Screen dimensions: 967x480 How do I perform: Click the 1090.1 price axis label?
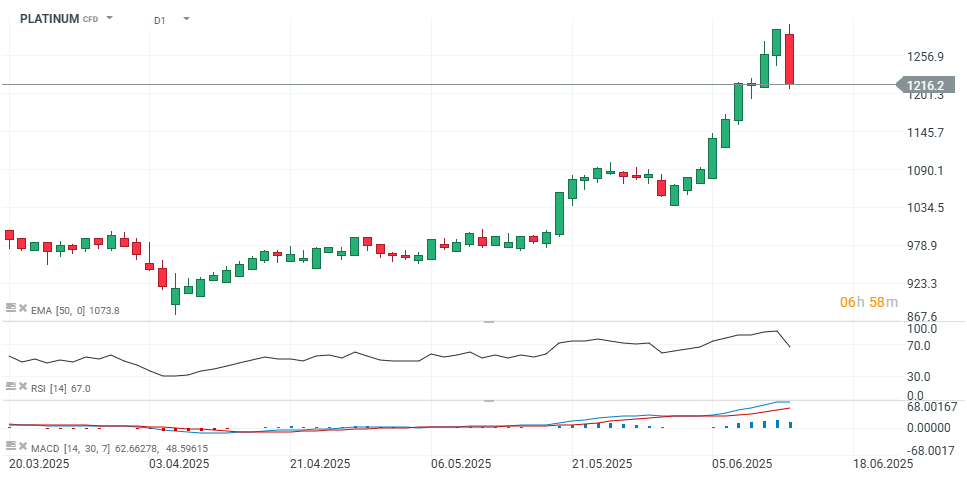[926, 170]
